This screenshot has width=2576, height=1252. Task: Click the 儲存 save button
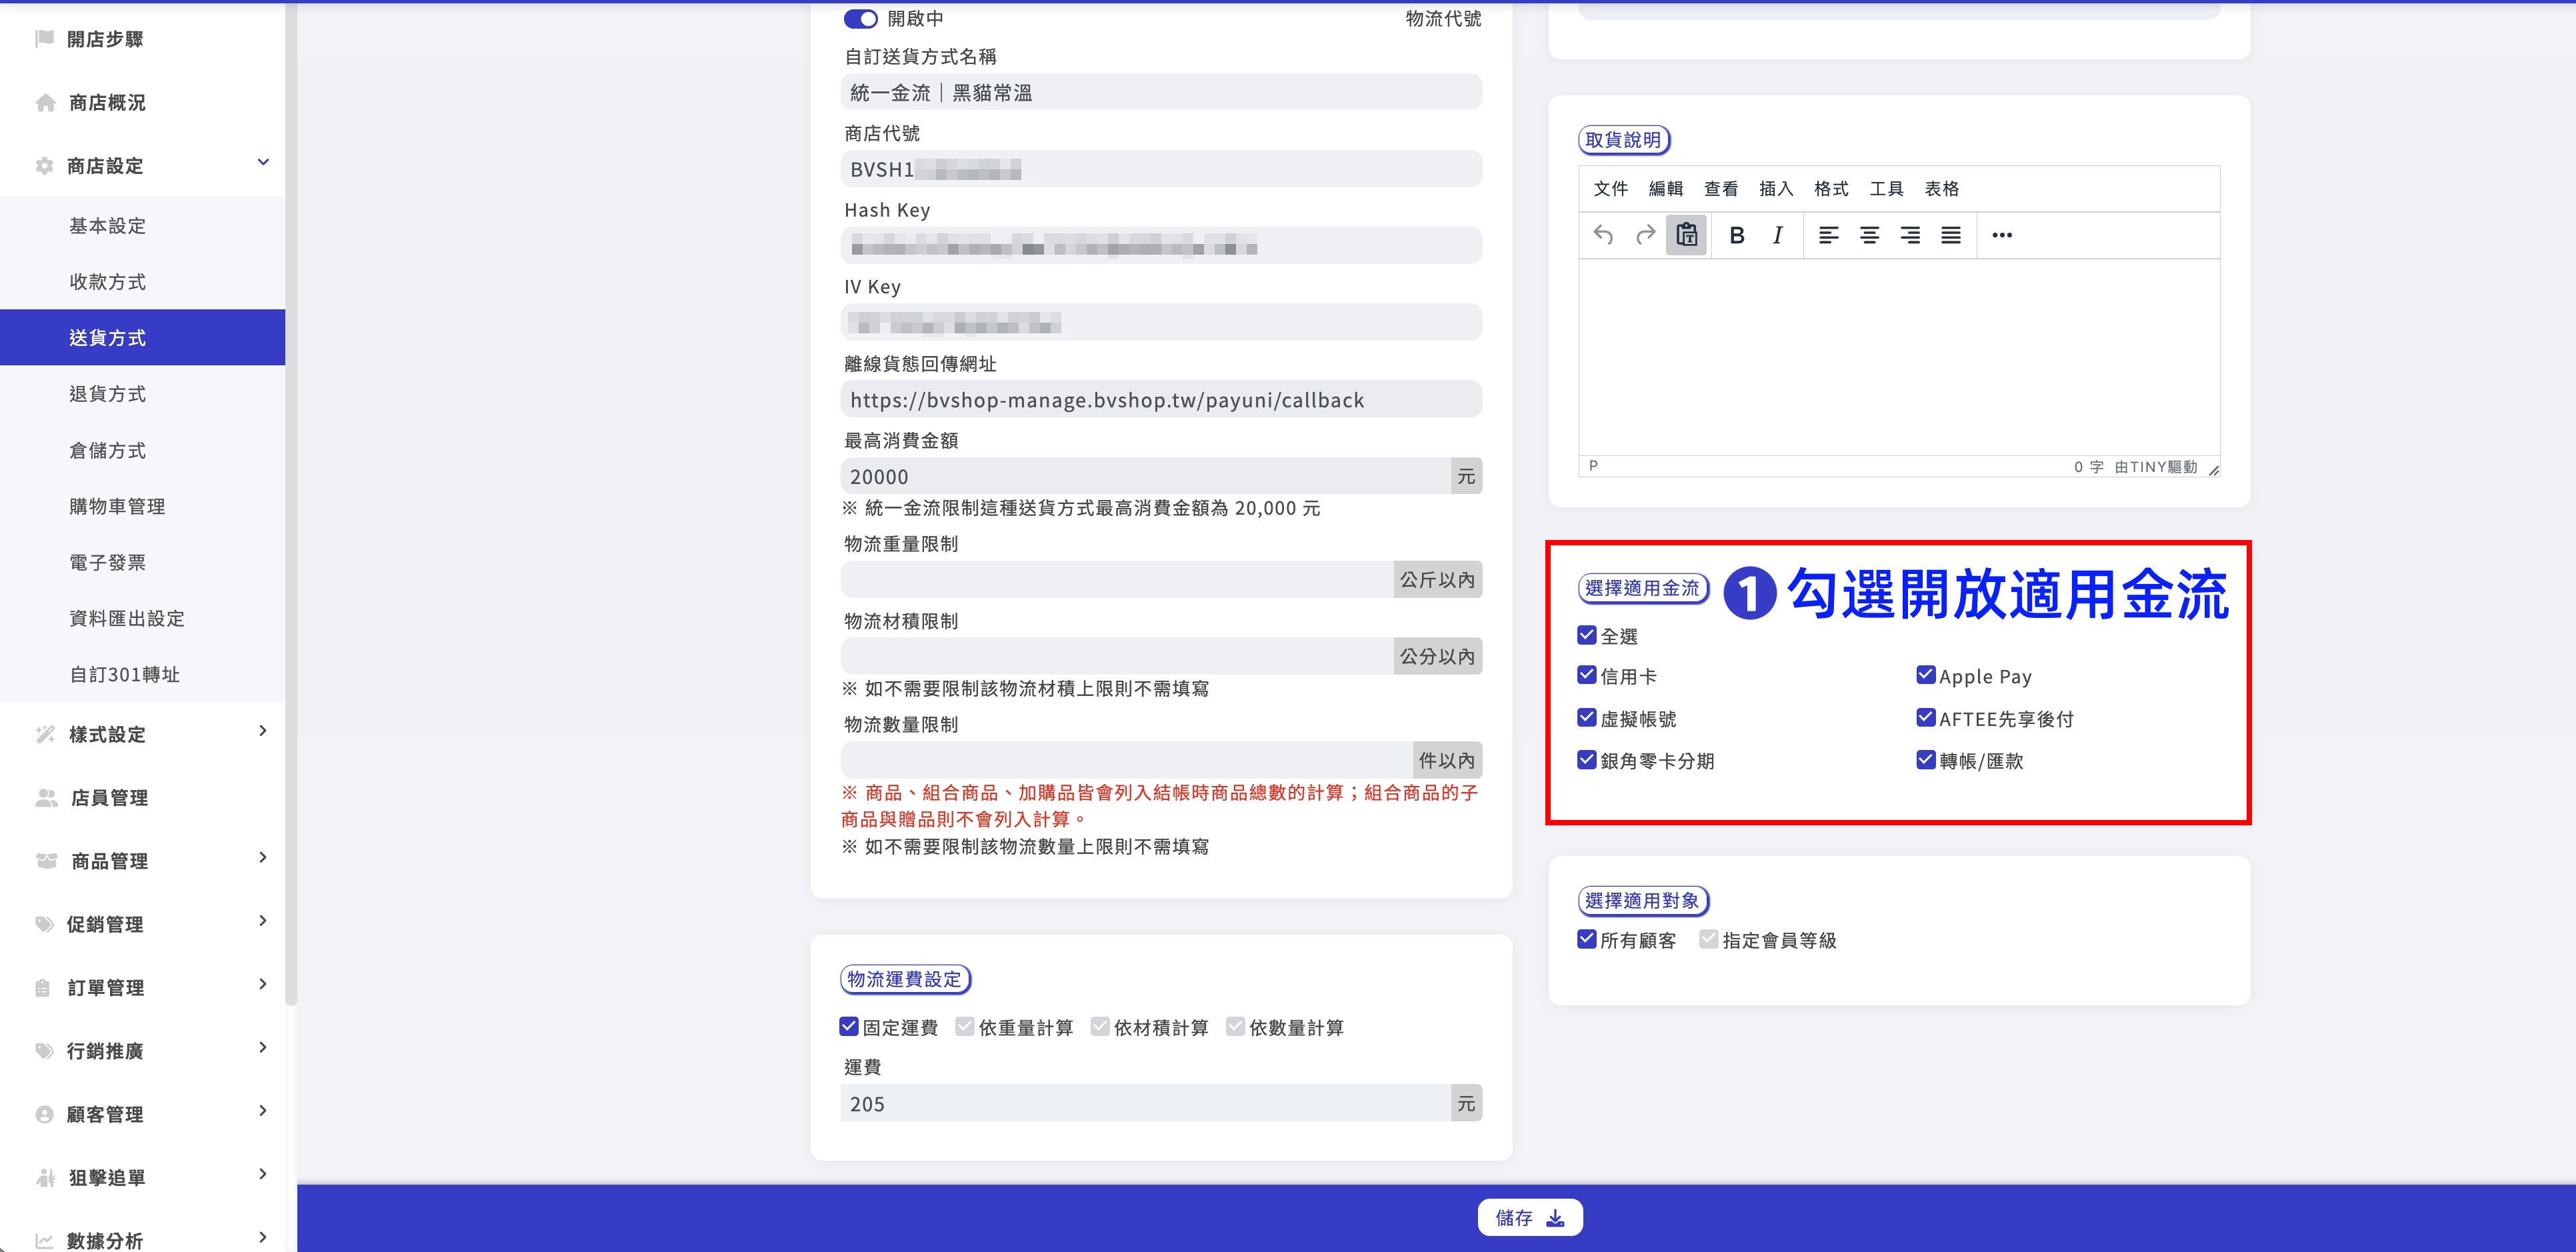[1530, 1217]
